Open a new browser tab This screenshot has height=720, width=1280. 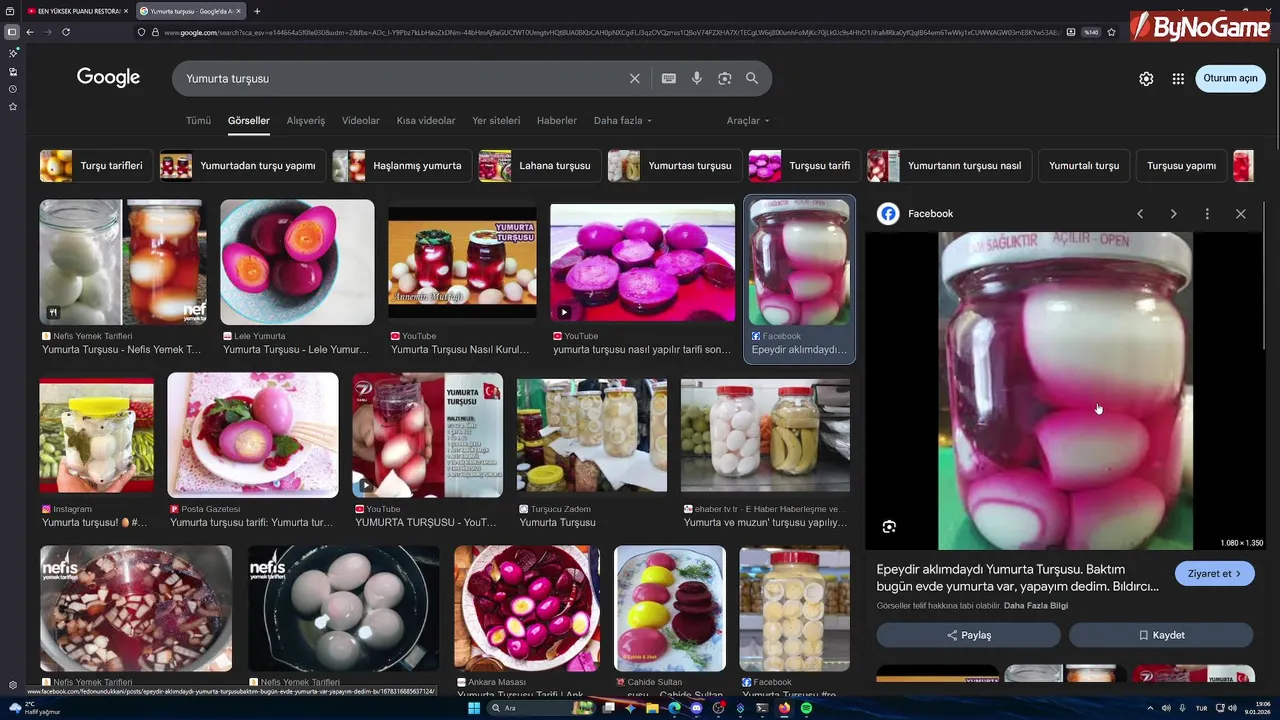(257, 11)
